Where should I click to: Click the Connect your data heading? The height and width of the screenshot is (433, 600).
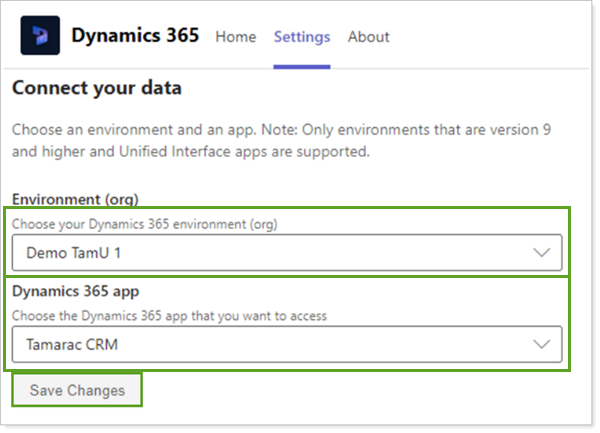(x=97, y=89)
